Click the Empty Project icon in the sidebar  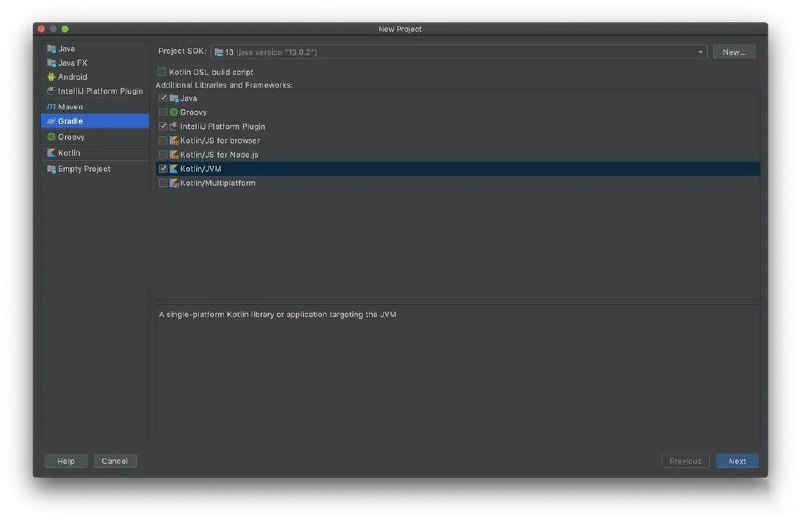coord(51,169)
